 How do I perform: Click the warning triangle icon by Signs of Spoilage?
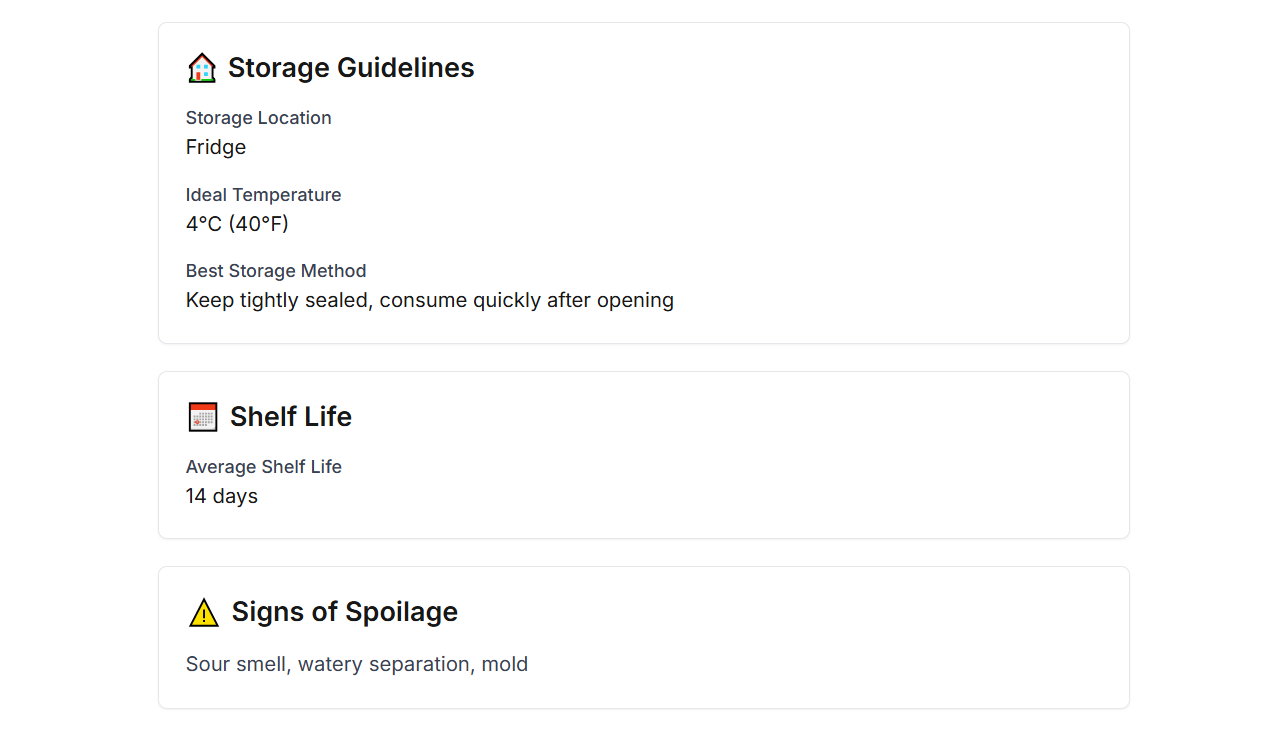pos(204,612)
